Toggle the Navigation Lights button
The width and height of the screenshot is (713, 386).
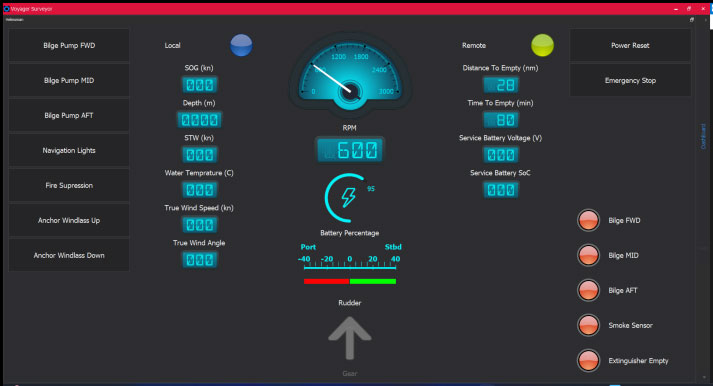pos(69,150)
